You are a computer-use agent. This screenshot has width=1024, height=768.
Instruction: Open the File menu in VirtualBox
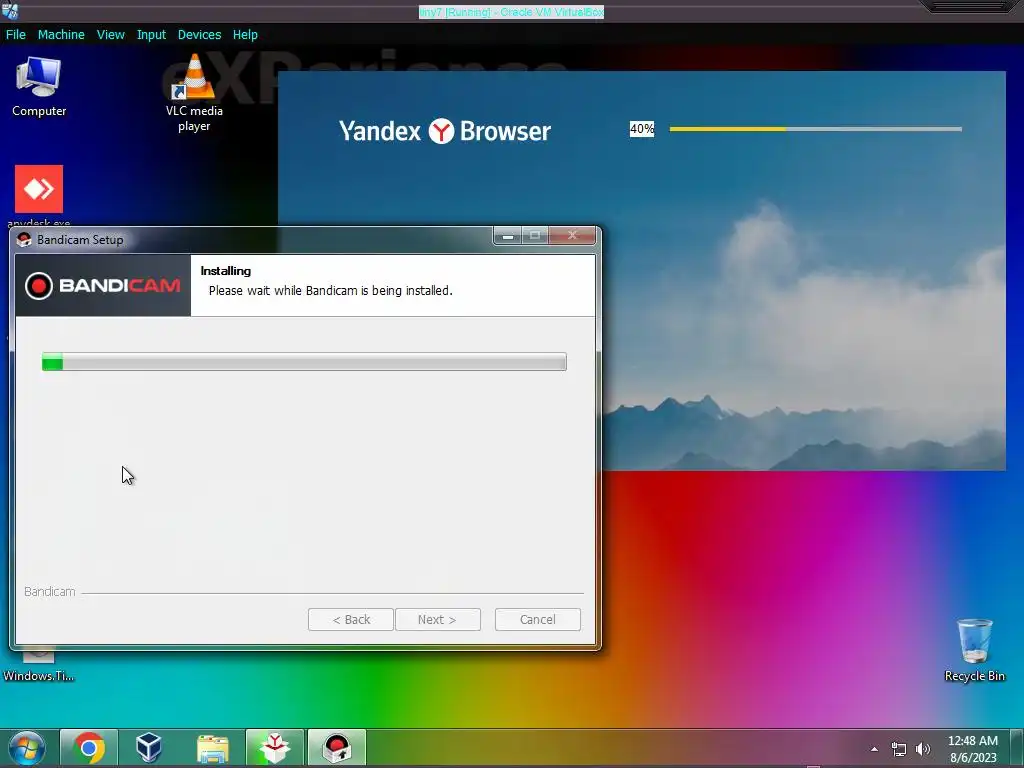16,35
